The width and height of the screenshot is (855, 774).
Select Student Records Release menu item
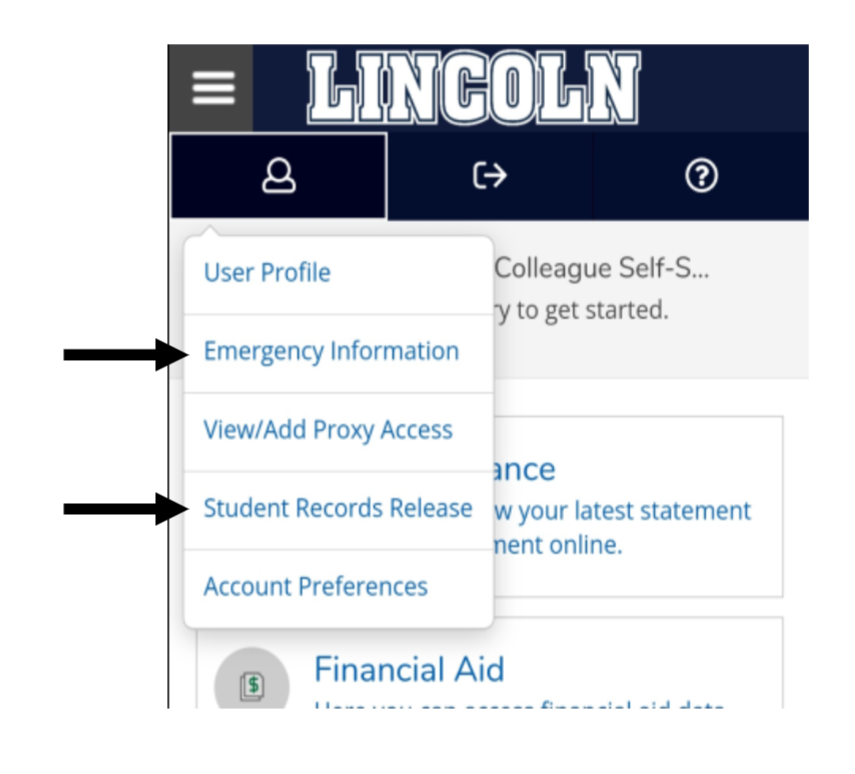(x=338, y=508)
